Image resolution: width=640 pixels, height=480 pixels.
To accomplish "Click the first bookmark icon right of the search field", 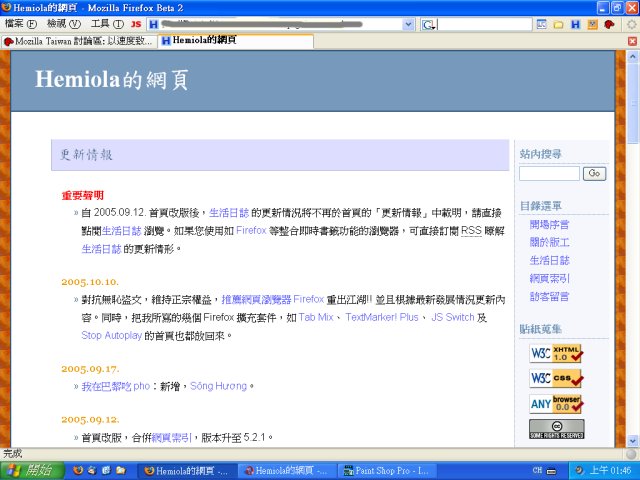I will click(x=541, y=24).
